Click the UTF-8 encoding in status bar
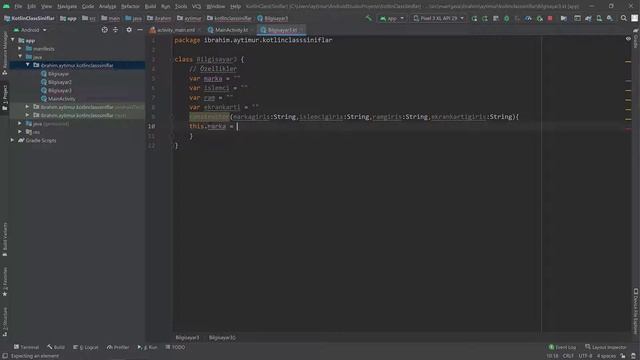The width and height of the screenshot is (640, 360). (x=585, y=356)
